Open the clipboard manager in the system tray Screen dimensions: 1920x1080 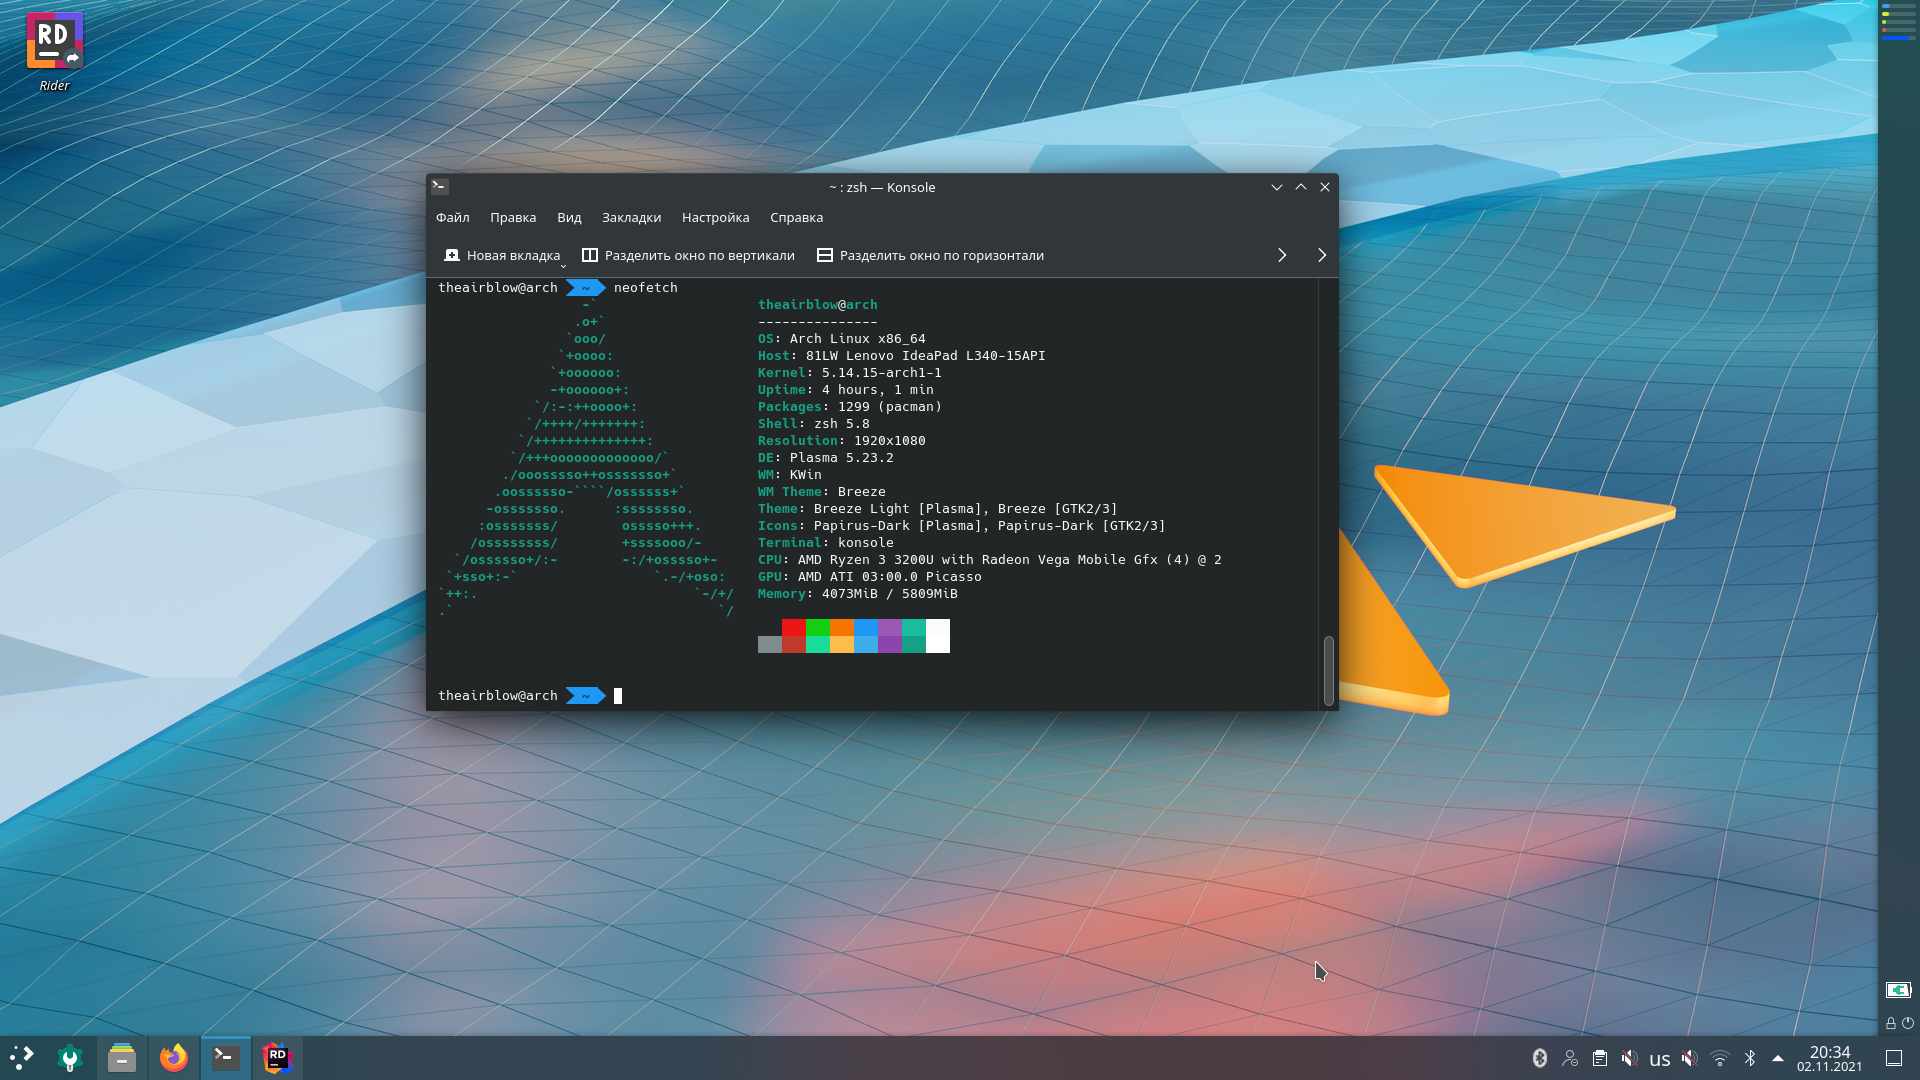pos(1601,1058)
